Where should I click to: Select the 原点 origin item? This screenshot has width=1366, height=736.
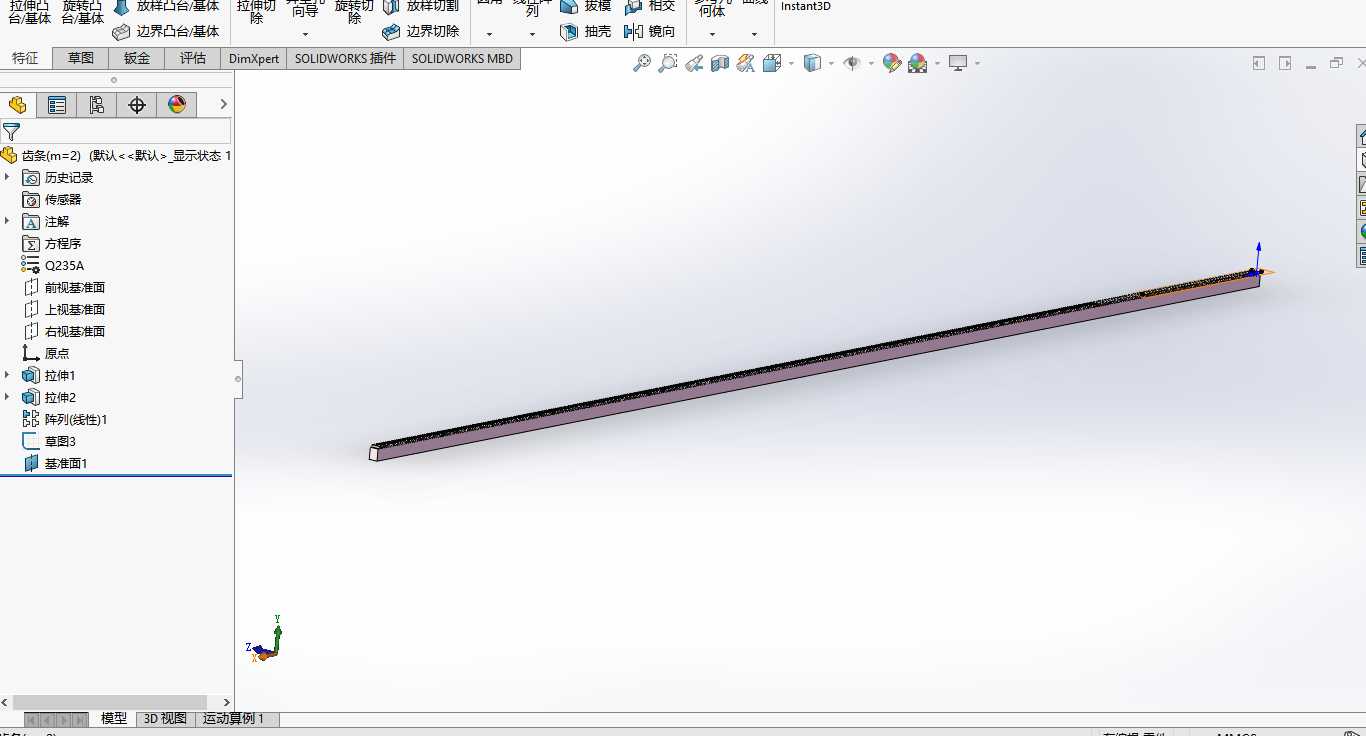pos(46,353)
